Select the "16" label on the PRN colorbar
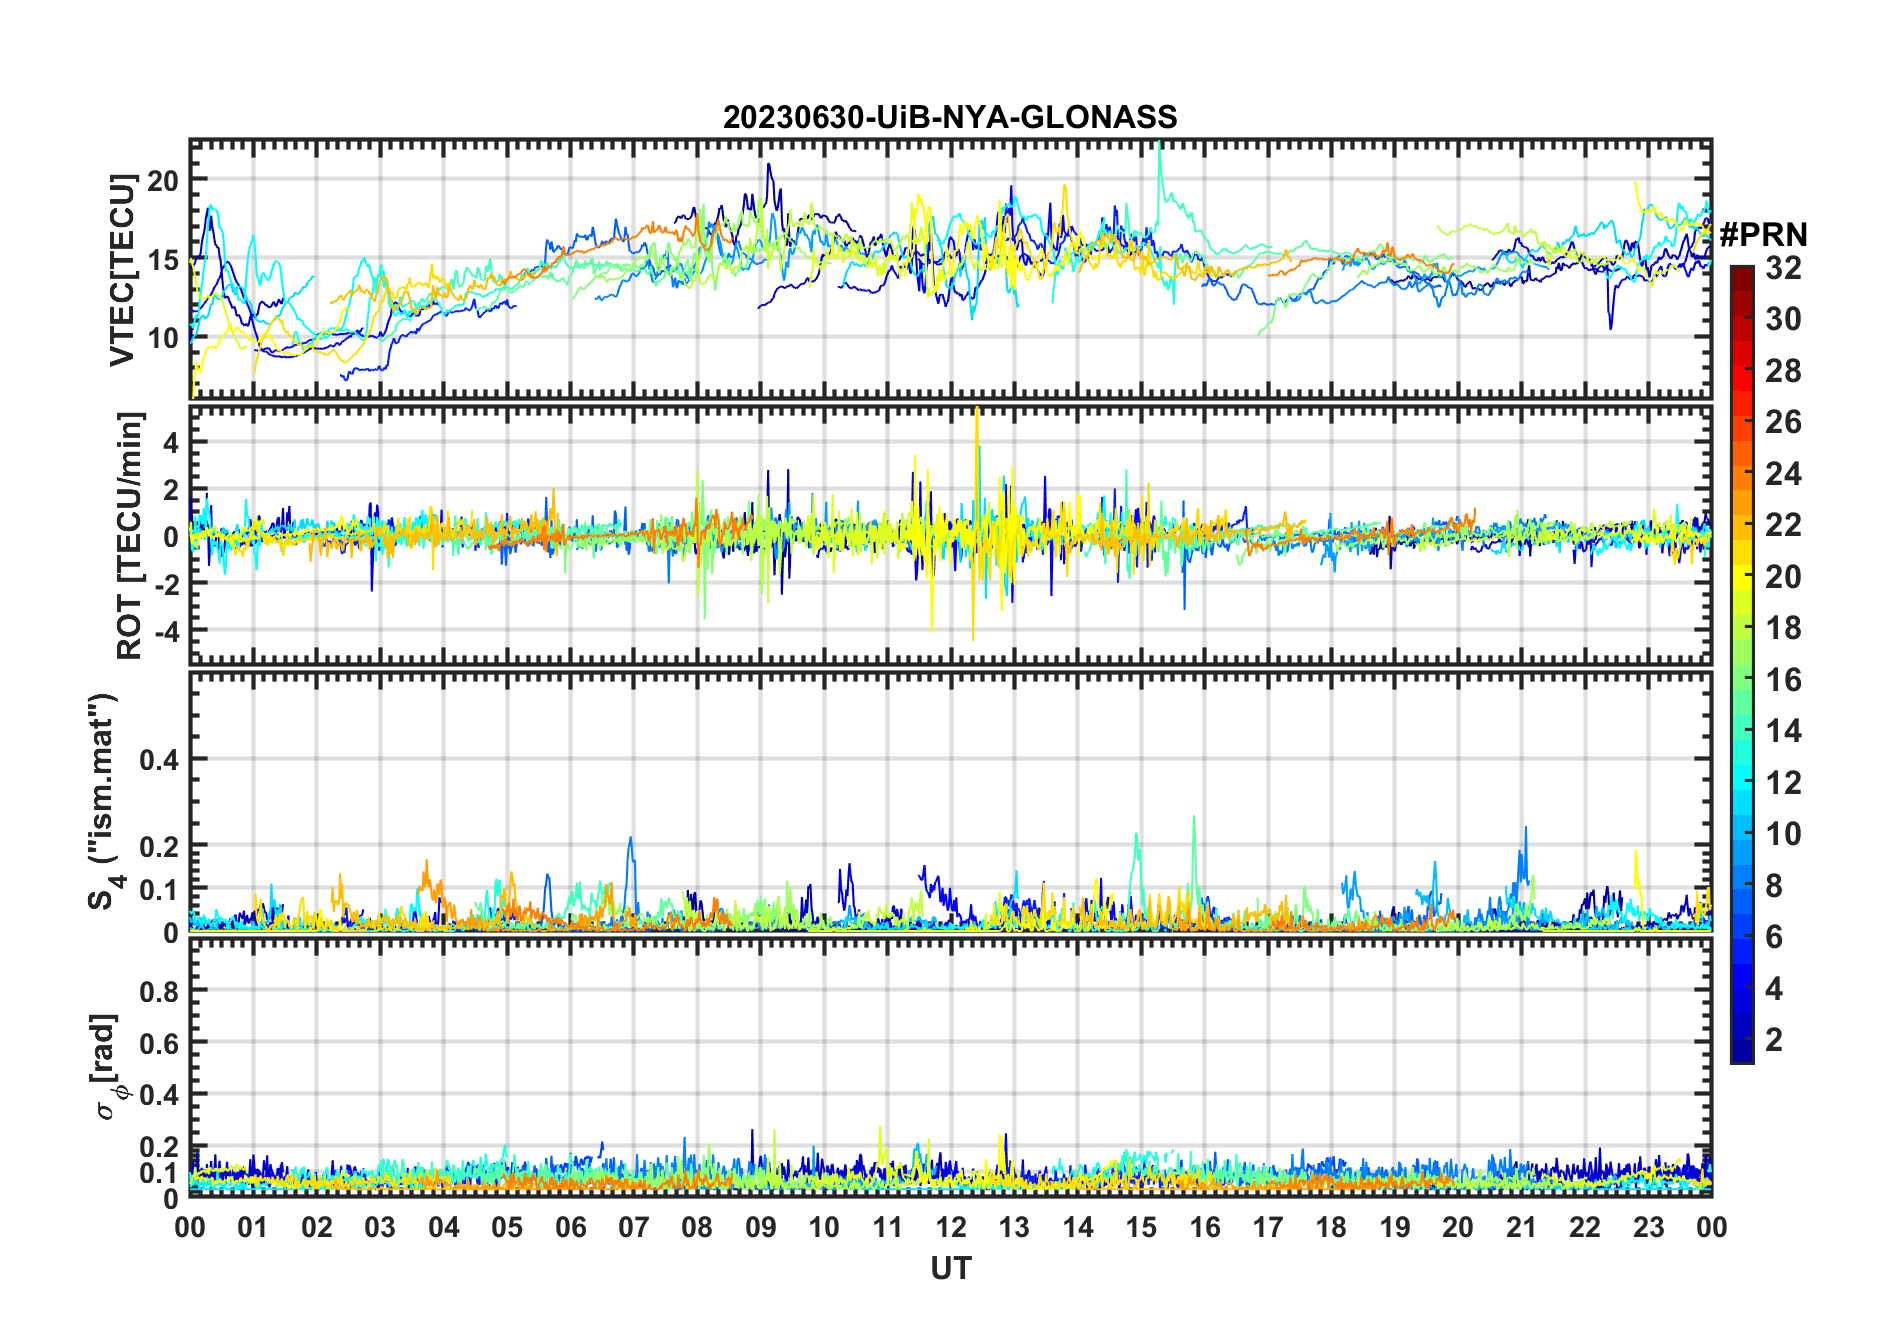1902x1330 pixels. 1784,680
